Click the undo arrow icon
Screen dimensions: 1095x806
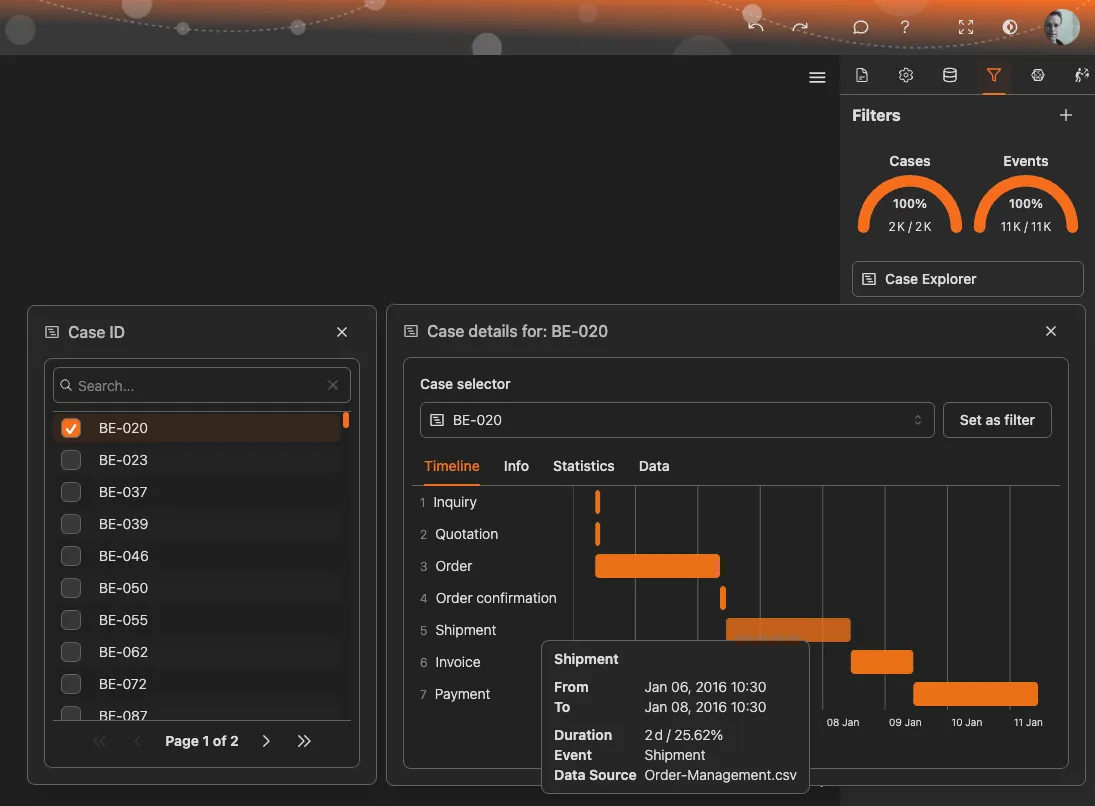pyautogui.click(x=756, y=27)
